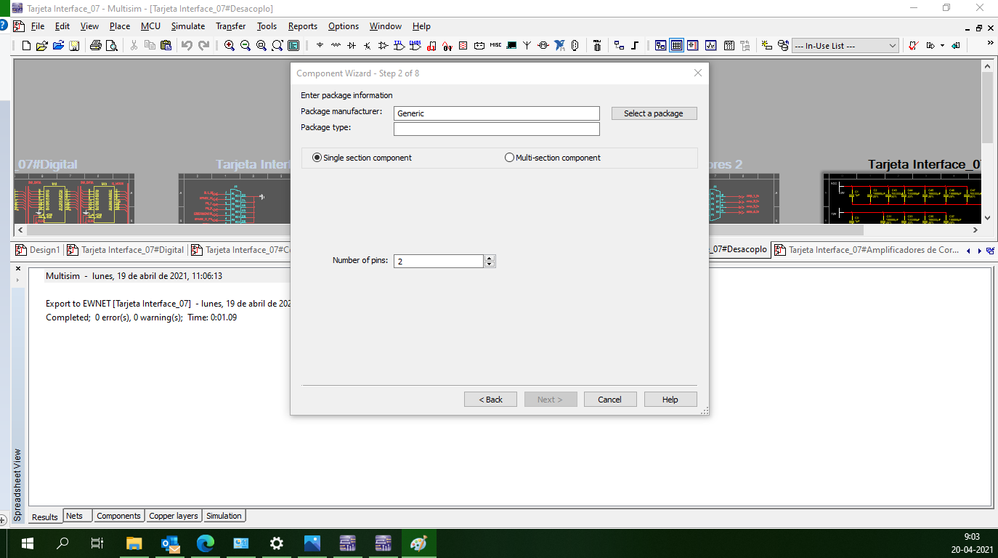Undo the last action with the undo arrow
The height and width of the screenshot is (558, 998).
click(186, 45)
